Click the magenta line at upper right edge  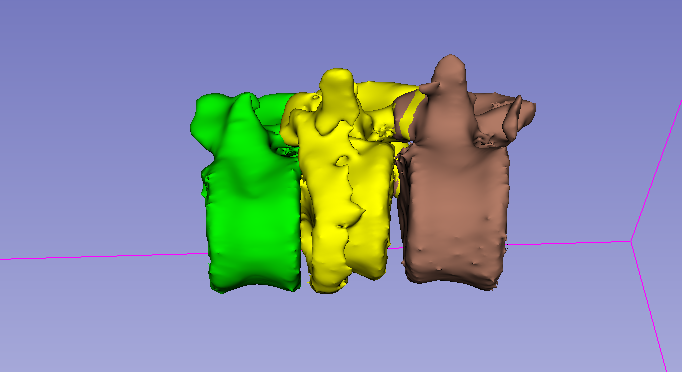pos(657,170)
